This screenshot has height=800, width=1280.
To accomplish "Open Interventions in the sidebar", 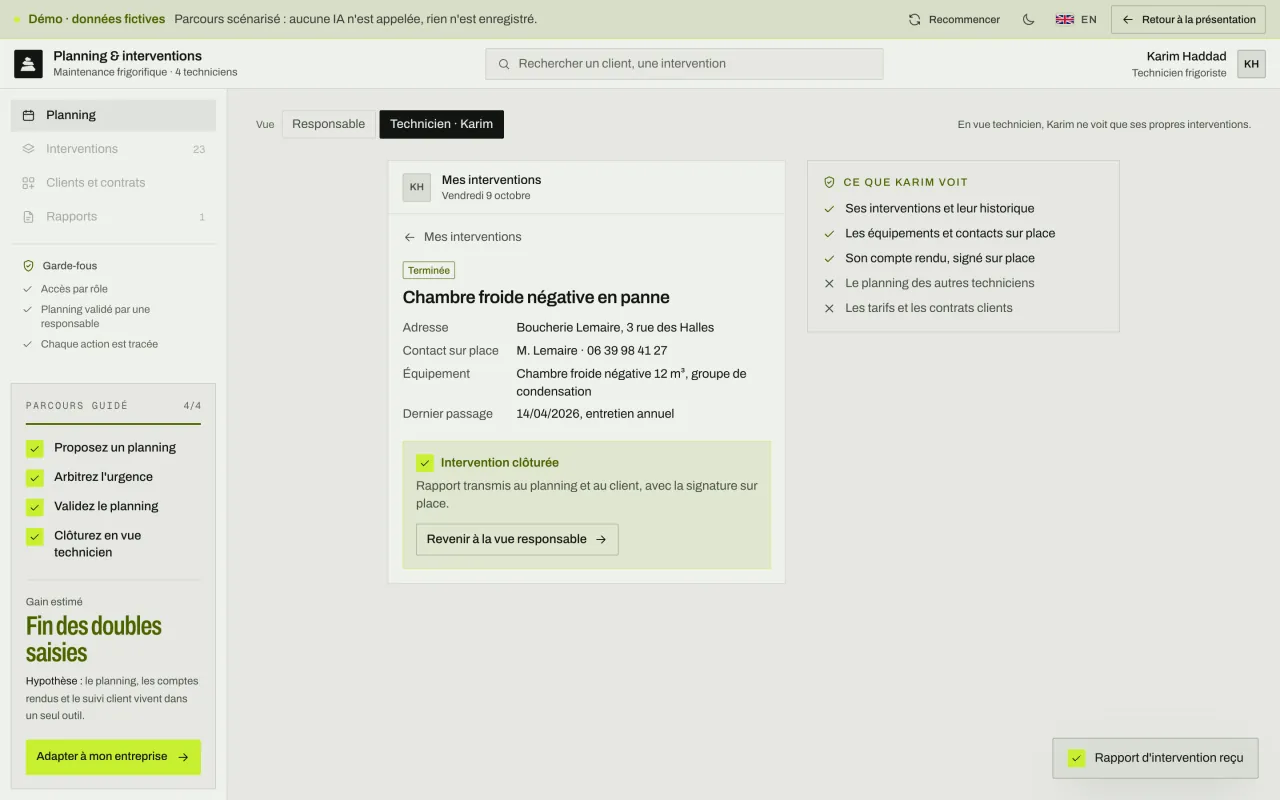I will click(113, 149).
